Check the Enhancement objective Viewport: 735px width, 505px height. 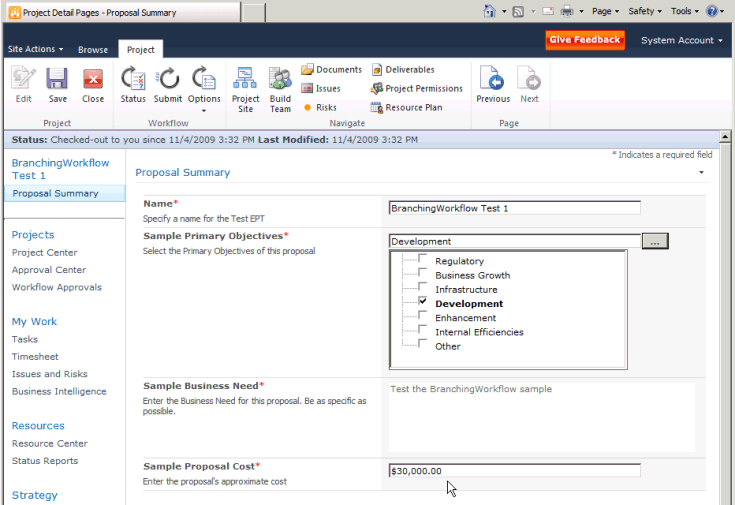click(x=423, y=315)
